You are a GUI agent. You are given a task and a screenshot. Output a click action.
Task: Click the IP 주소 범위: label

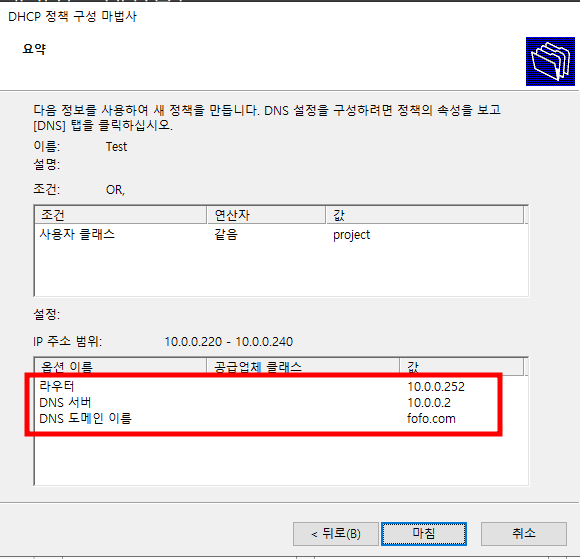(x=67, y=341)
